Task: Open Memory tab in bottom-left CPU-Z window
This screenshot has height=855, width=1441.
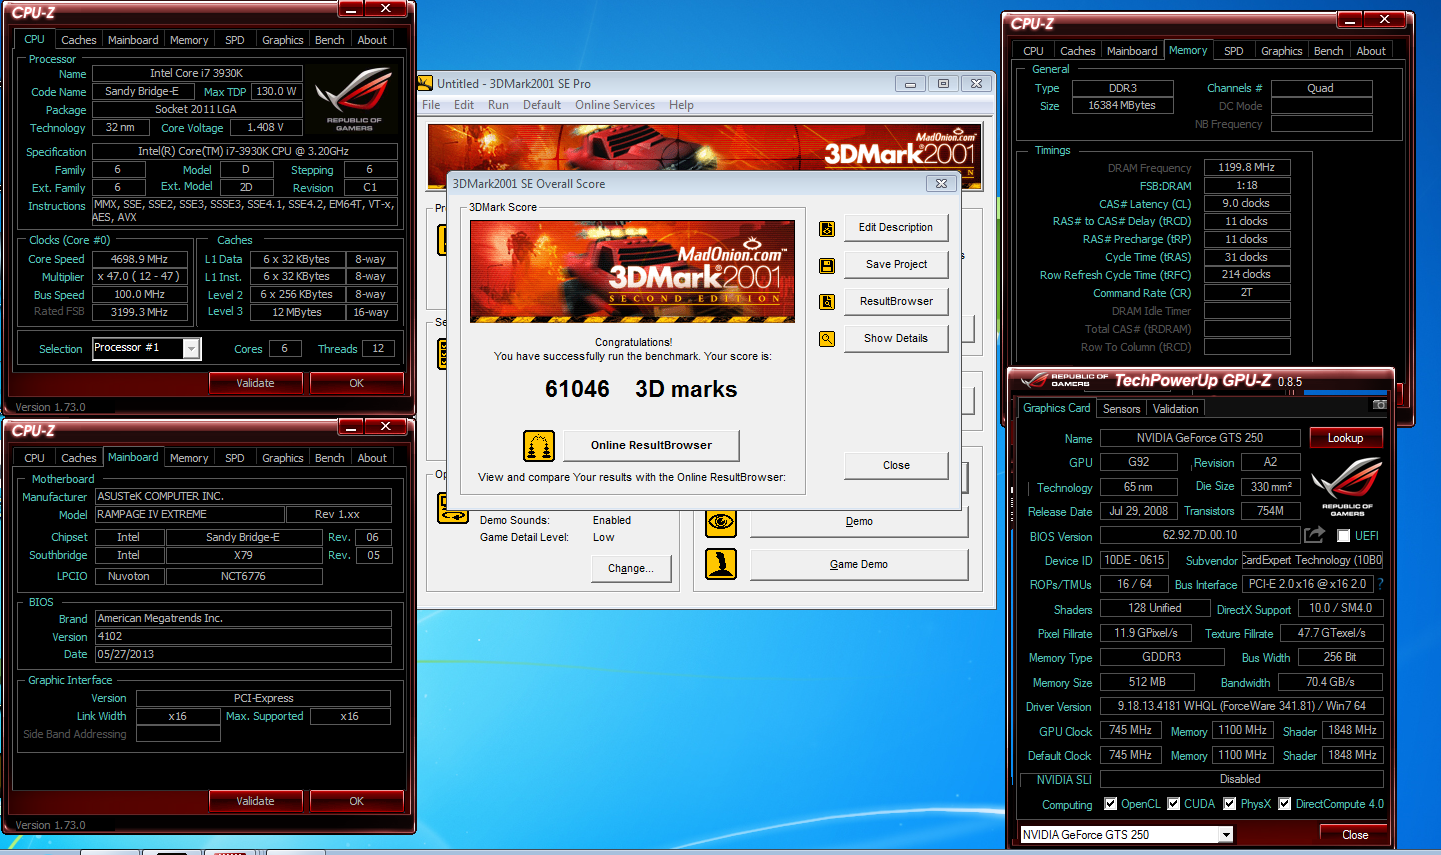Action: pyautogui.click(x=189, y=458)
